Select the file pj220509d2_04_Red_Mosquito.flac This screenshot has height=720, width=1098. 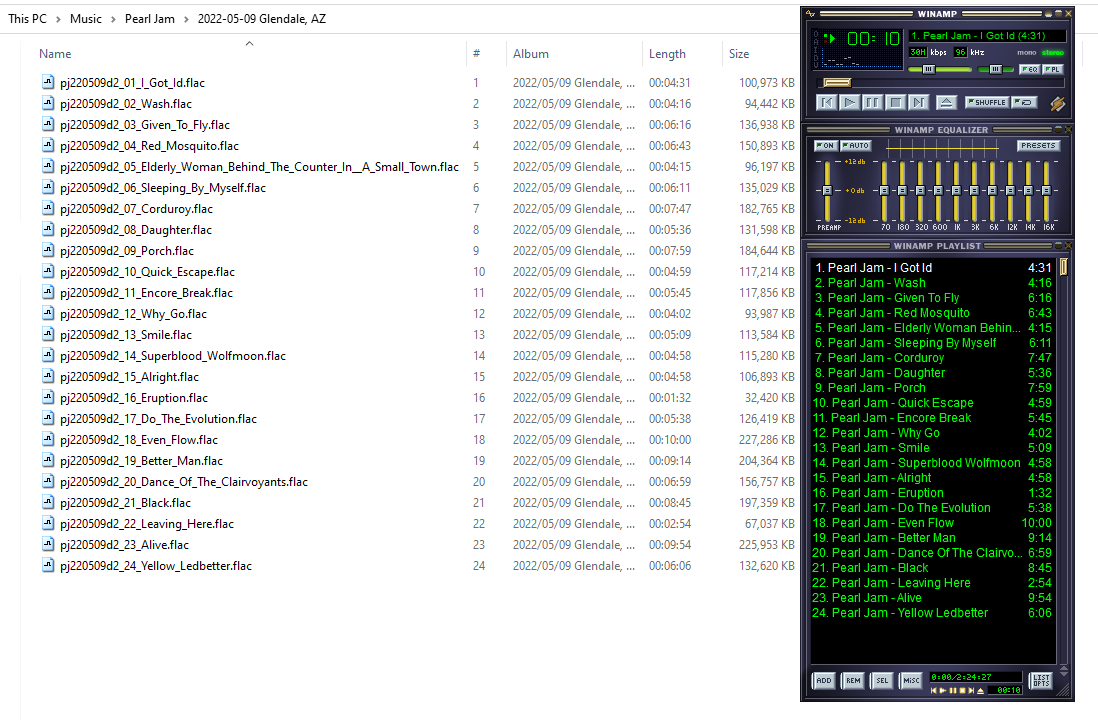coord(149,146)
